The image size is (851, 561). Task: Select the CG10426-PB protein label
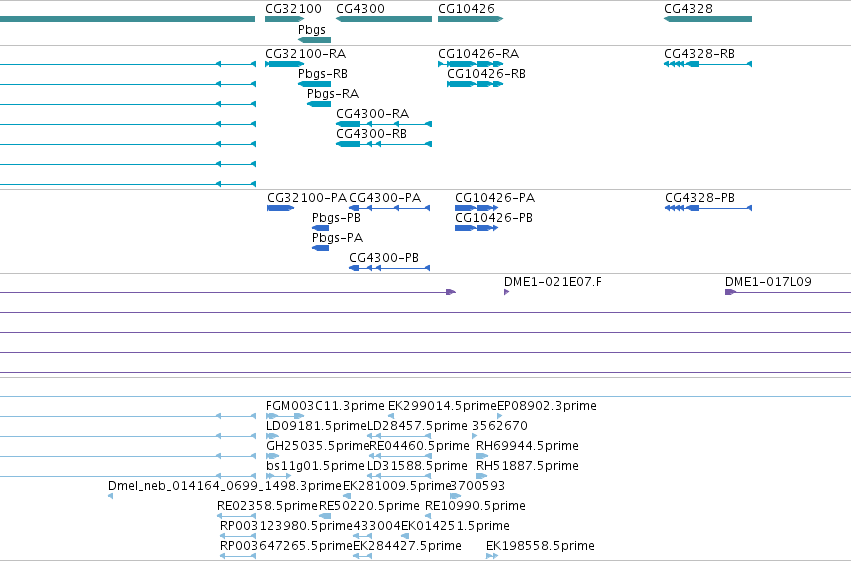(x=494, y=219)
